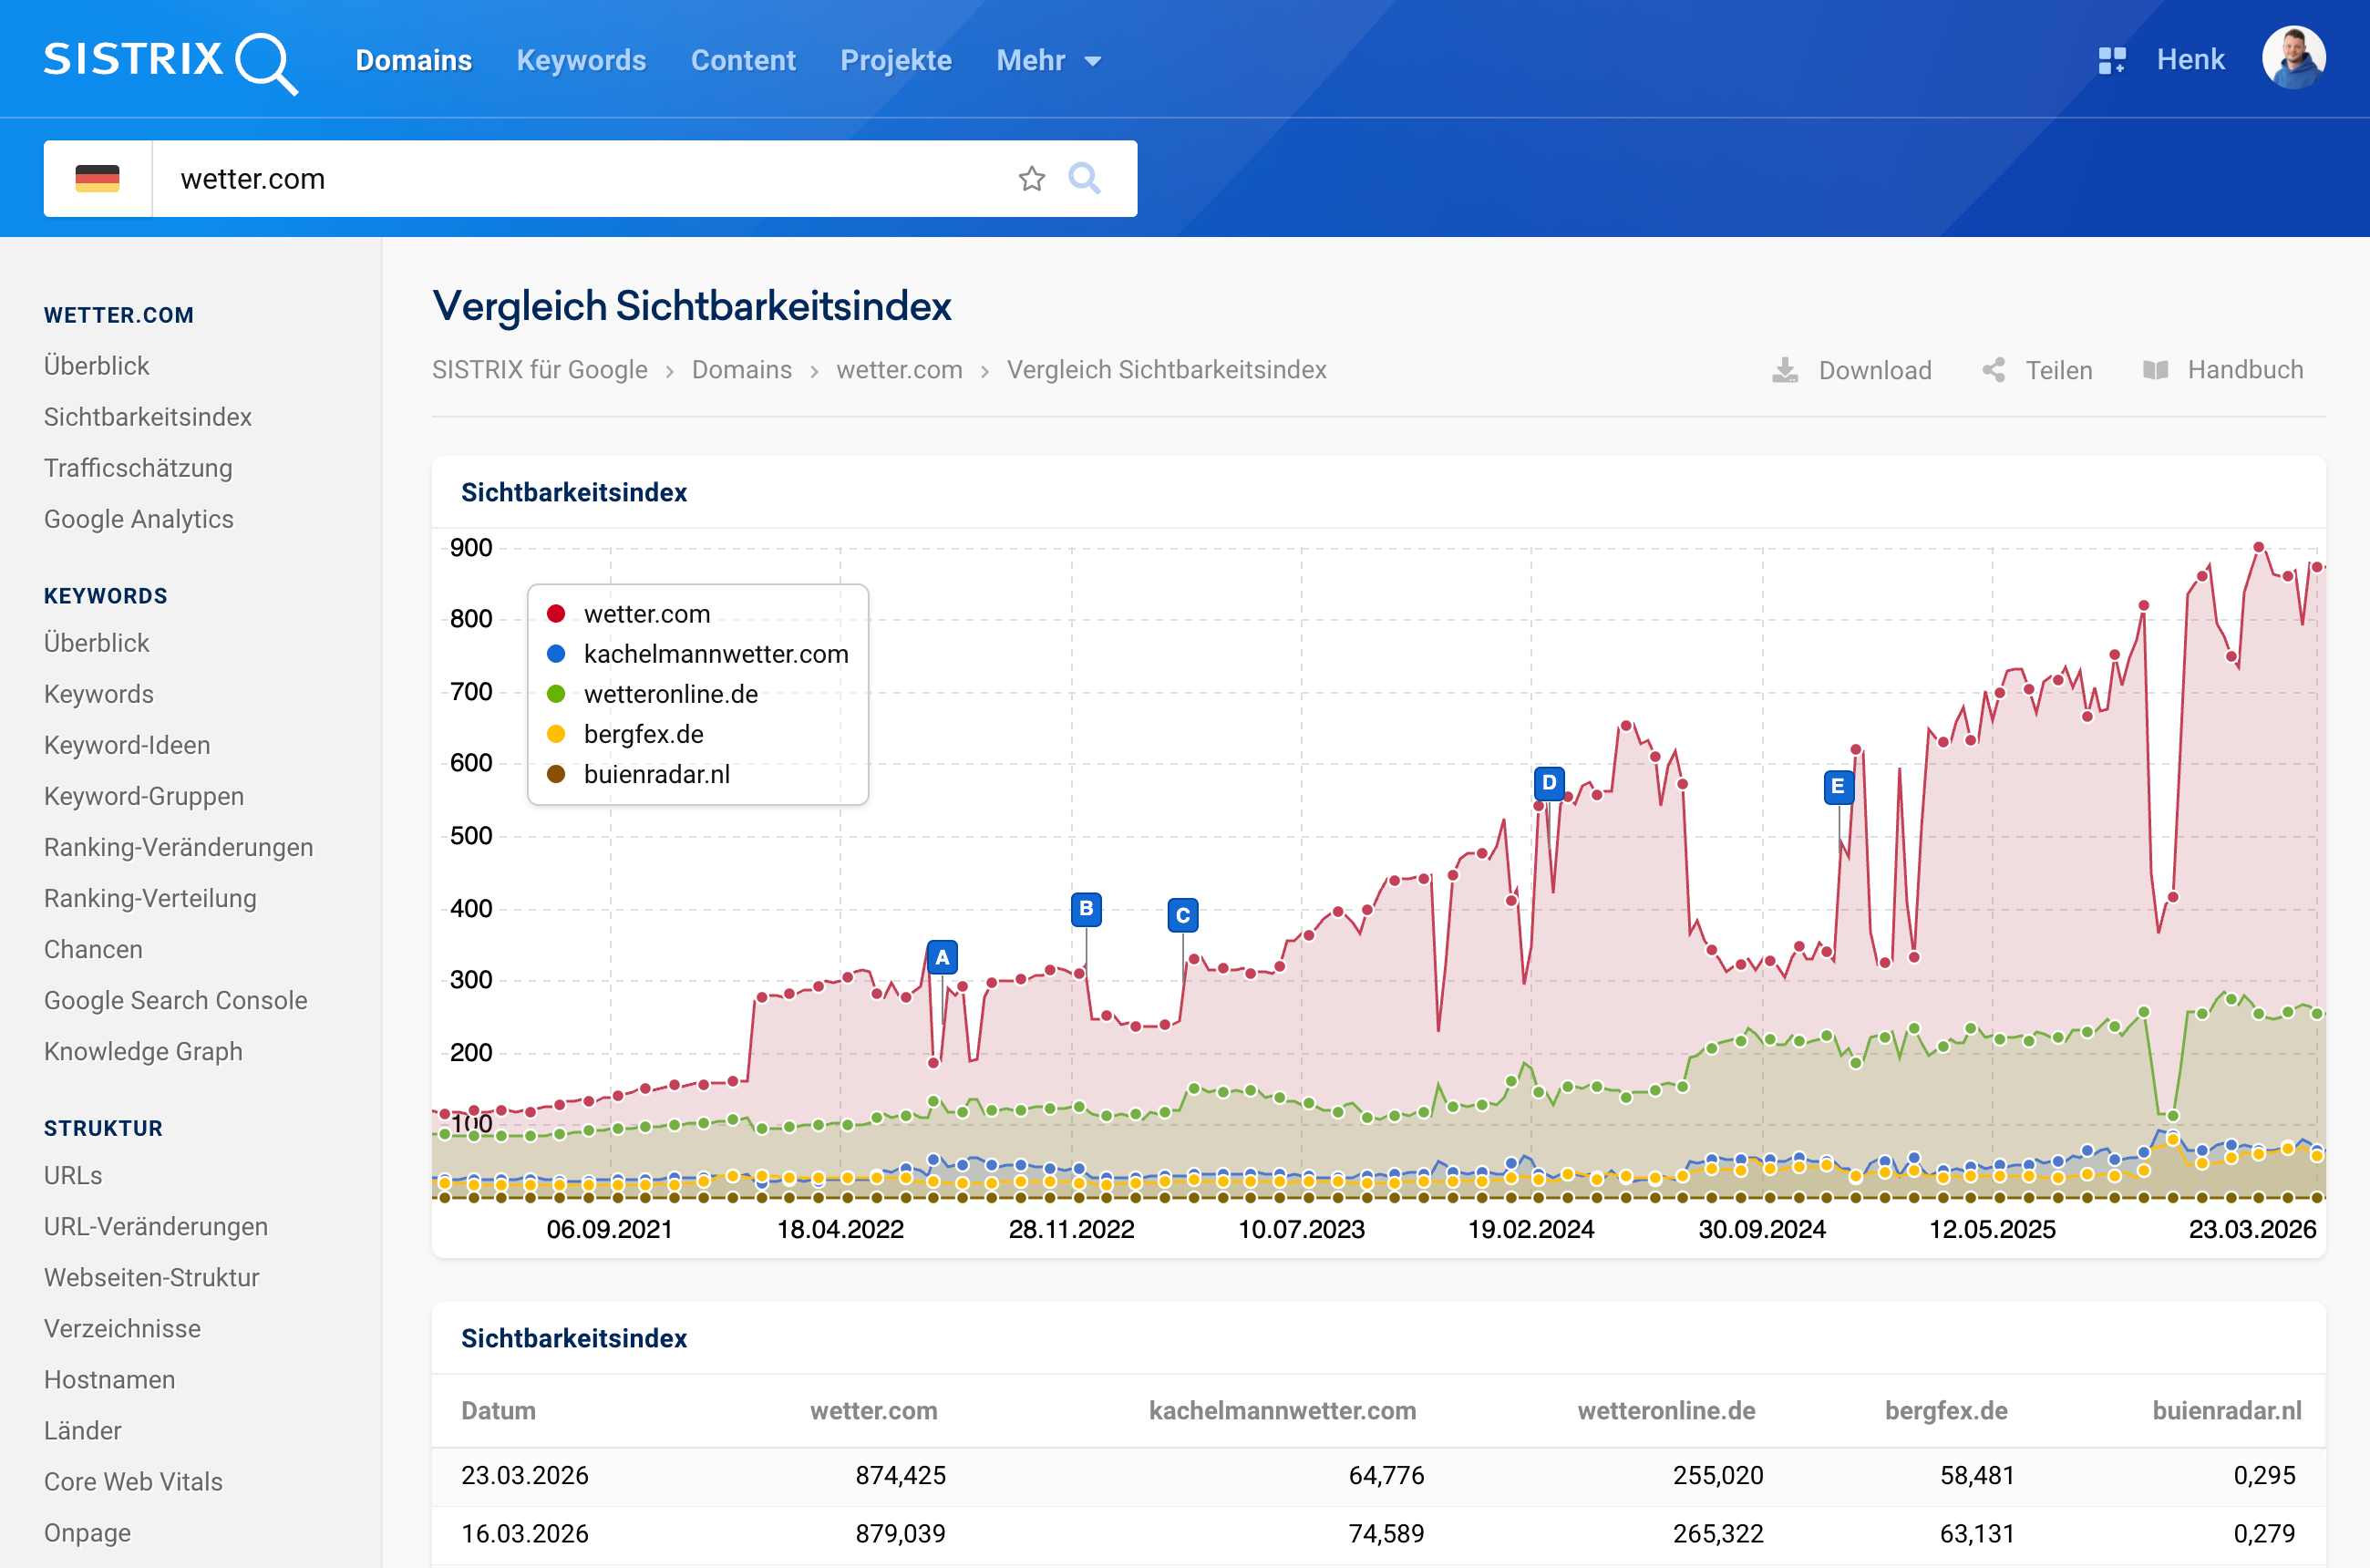Select the value 879,039 in the table
Viewport: 2370px width, 1568px height.
pyautogui.click(x=900, y=1533)
